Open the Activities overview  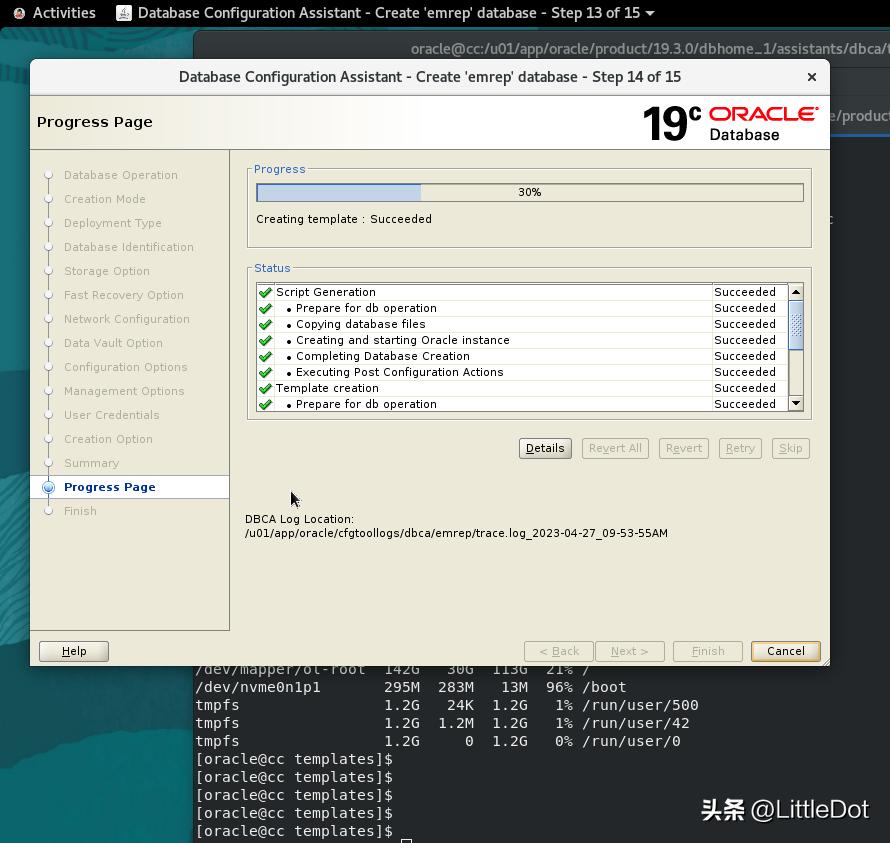64,12
